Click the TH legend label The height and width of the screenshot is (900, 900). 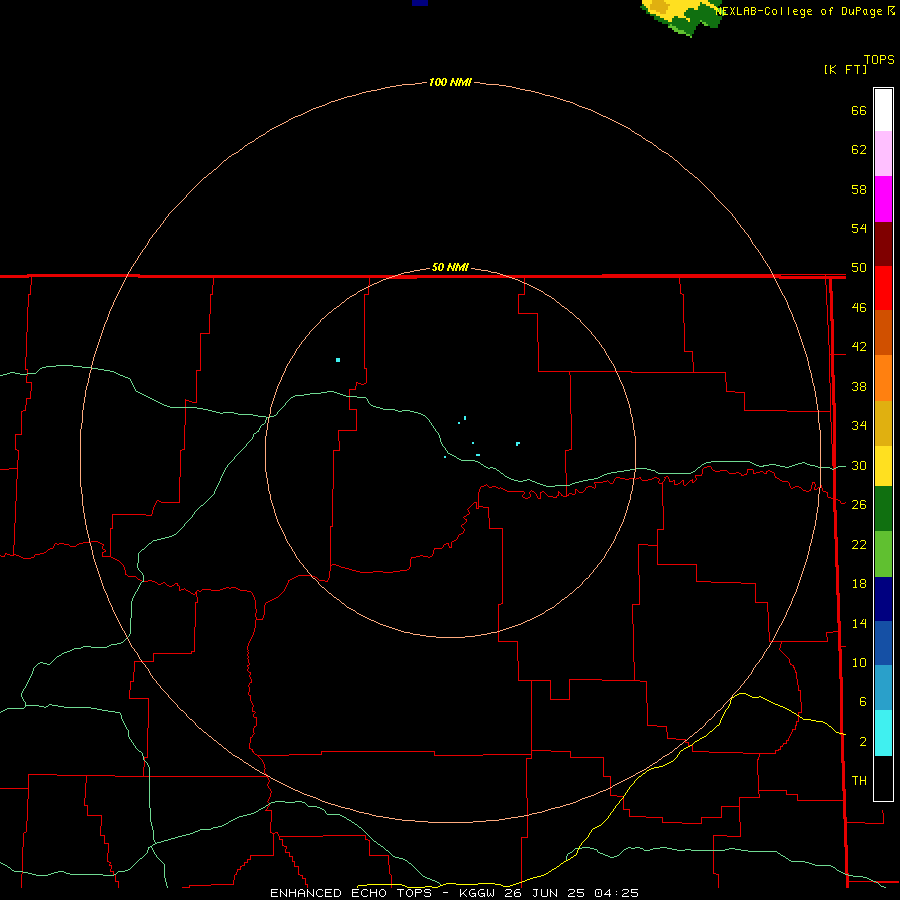tap(859, 781)
